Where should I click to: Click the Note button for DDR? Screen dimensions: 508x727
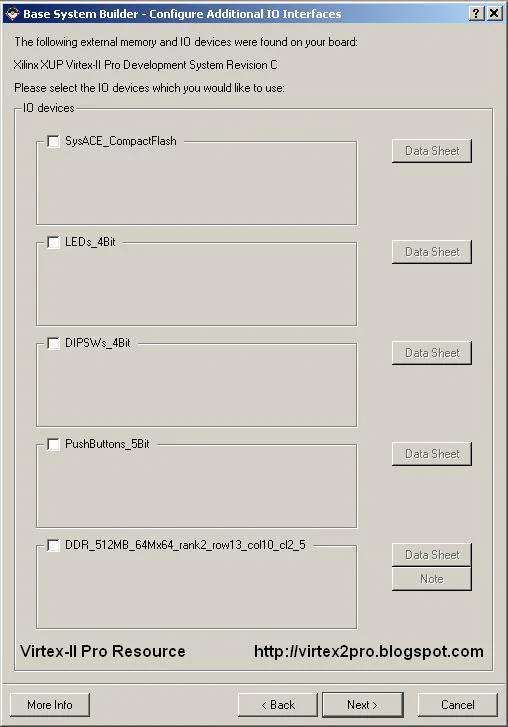432,579
